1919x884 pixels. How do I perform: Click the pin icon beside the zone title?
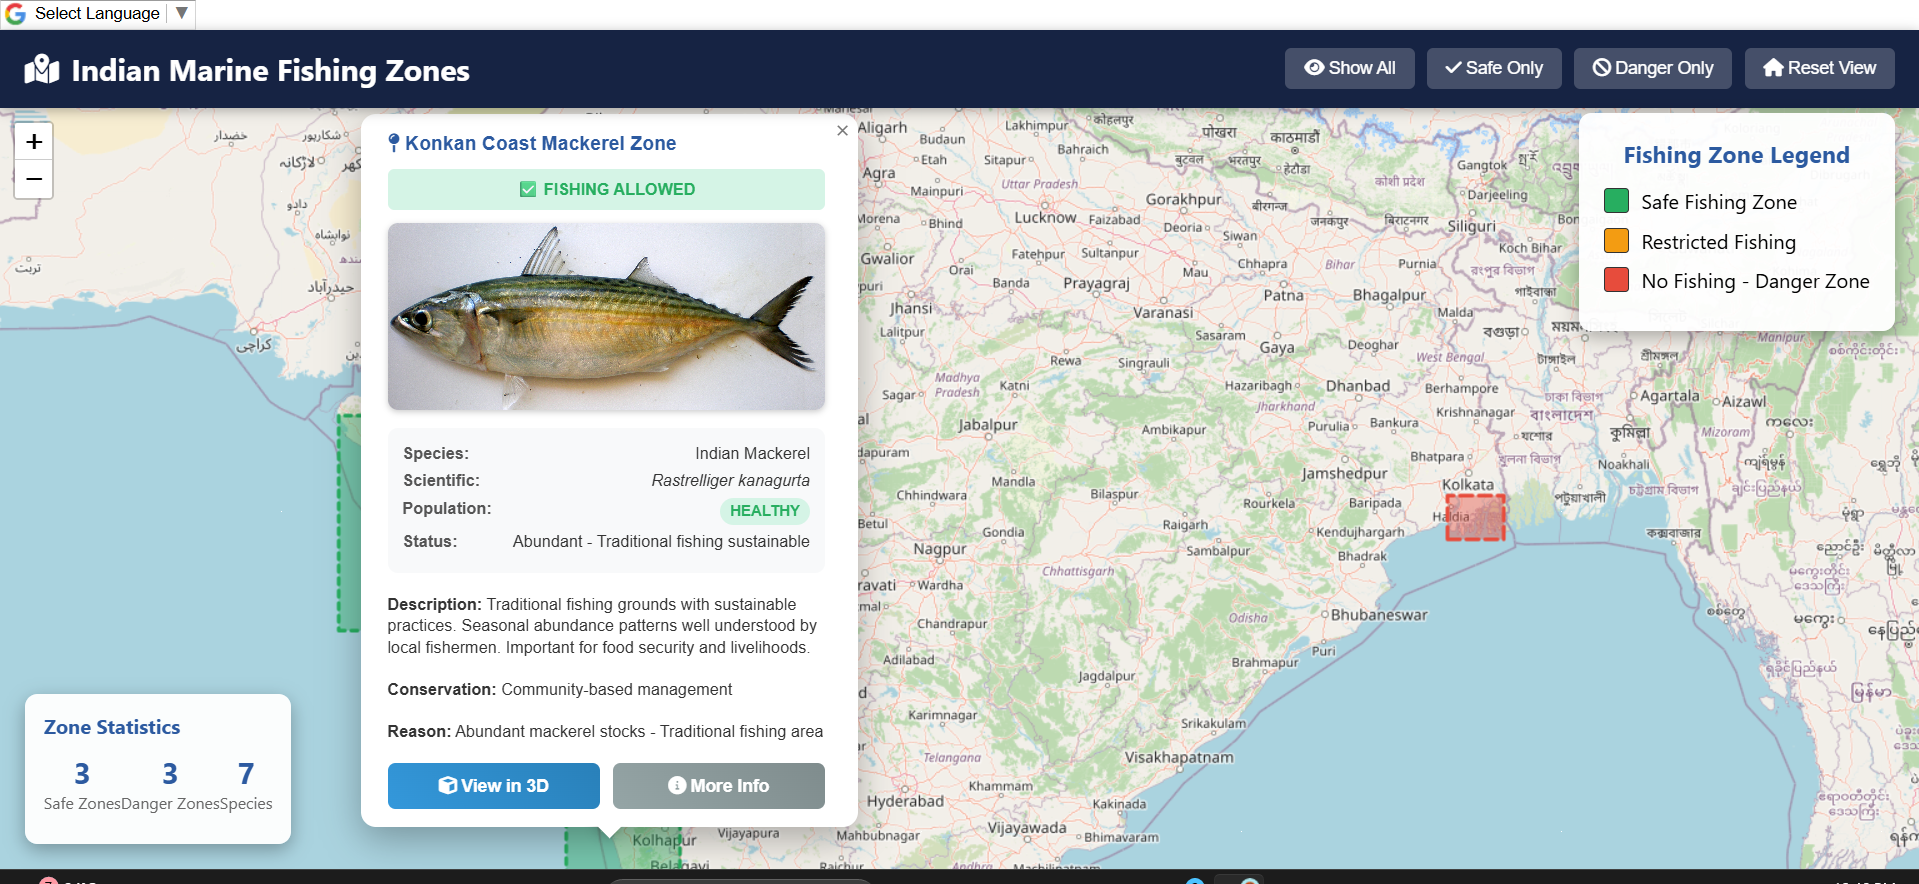[394, 143]
